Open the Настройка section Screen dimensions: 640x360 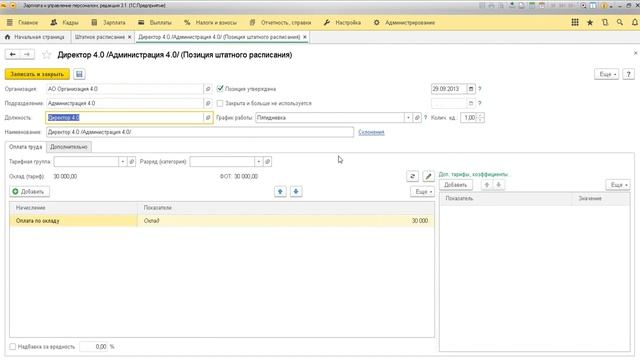[x=342, y=22]
